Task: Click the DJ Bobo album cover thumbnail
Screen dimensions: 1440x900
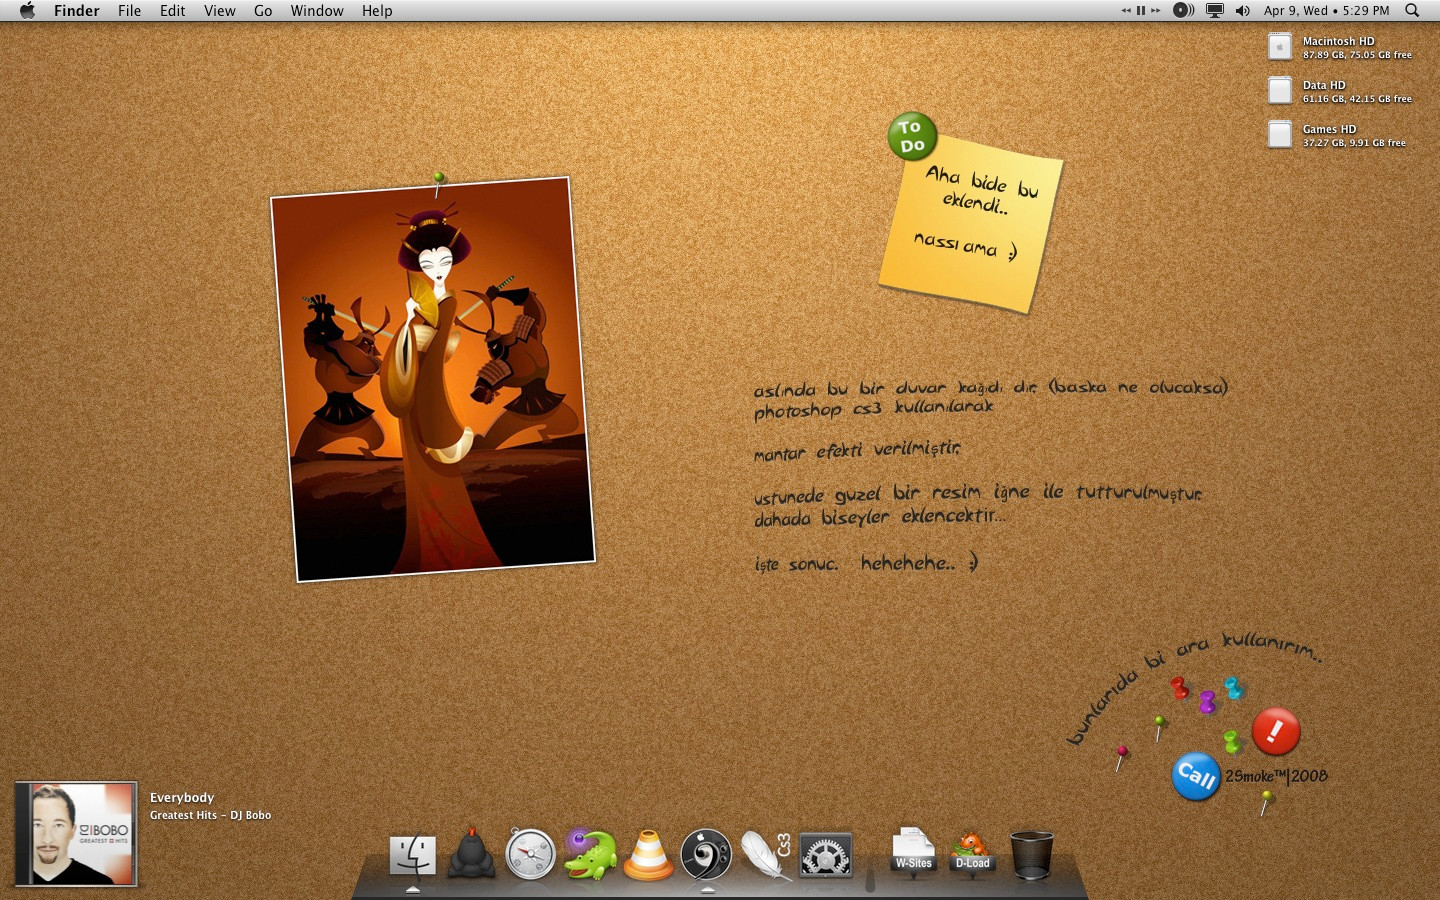Action: [x=76, y=834]
